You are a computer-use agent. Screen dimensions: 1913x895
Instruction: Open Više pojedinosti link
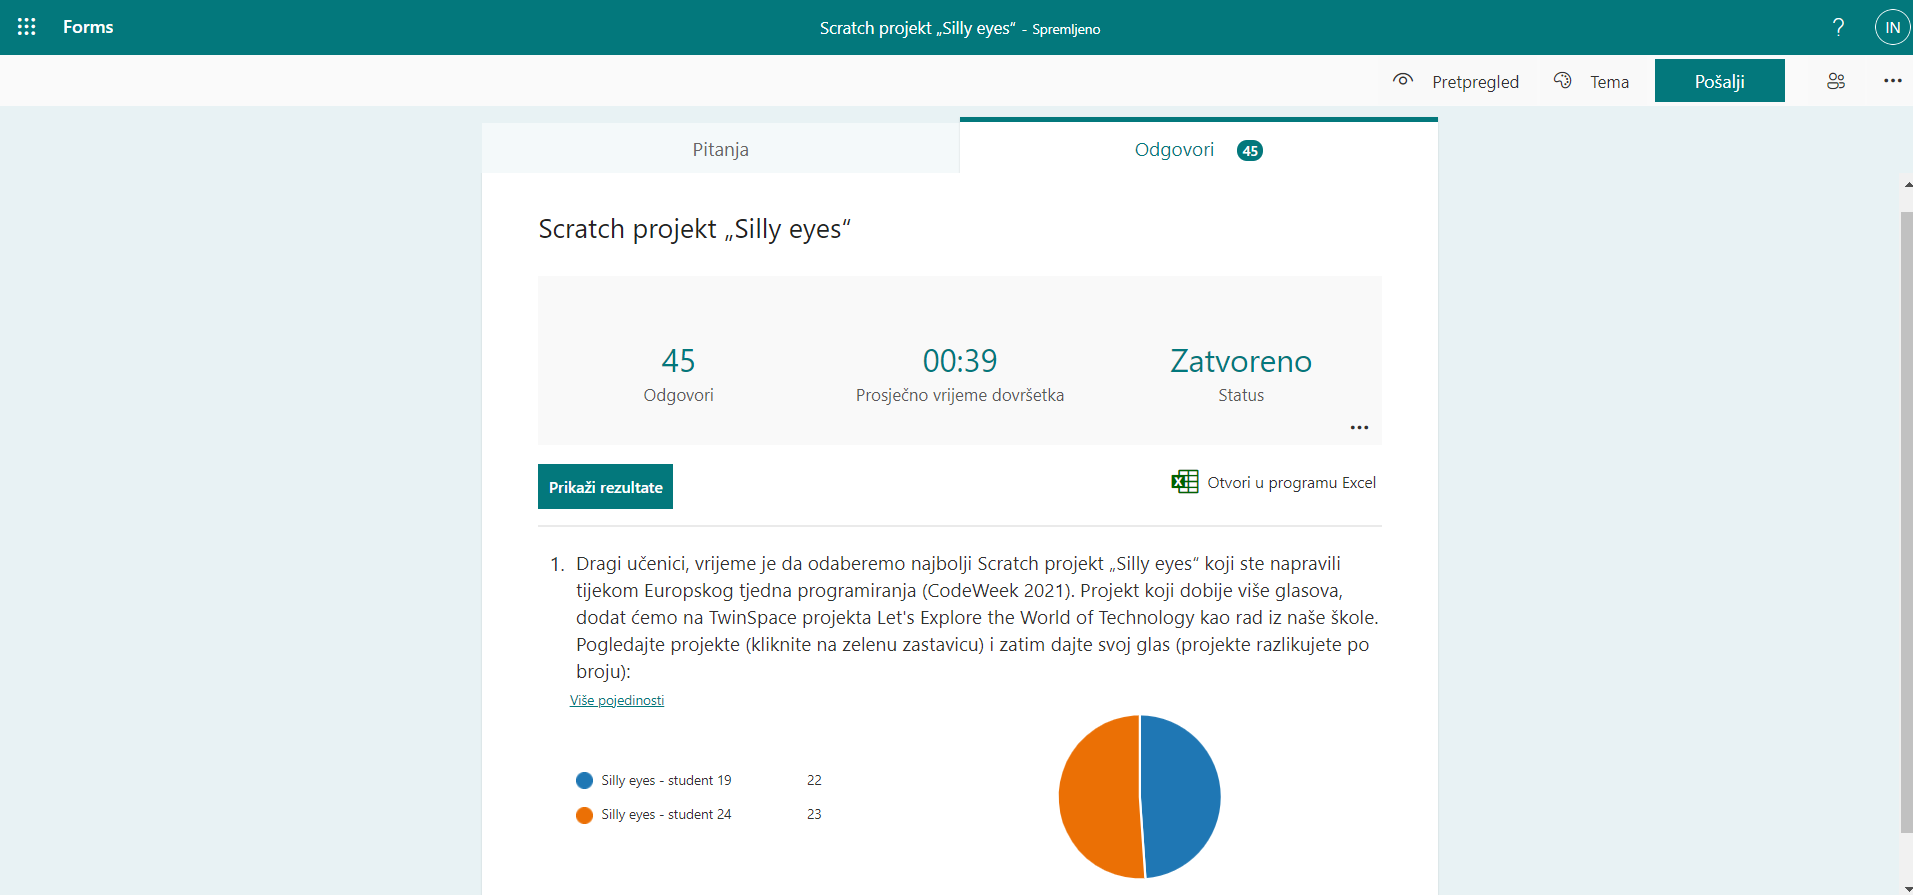pyautogui.click(x=617, y=700)
